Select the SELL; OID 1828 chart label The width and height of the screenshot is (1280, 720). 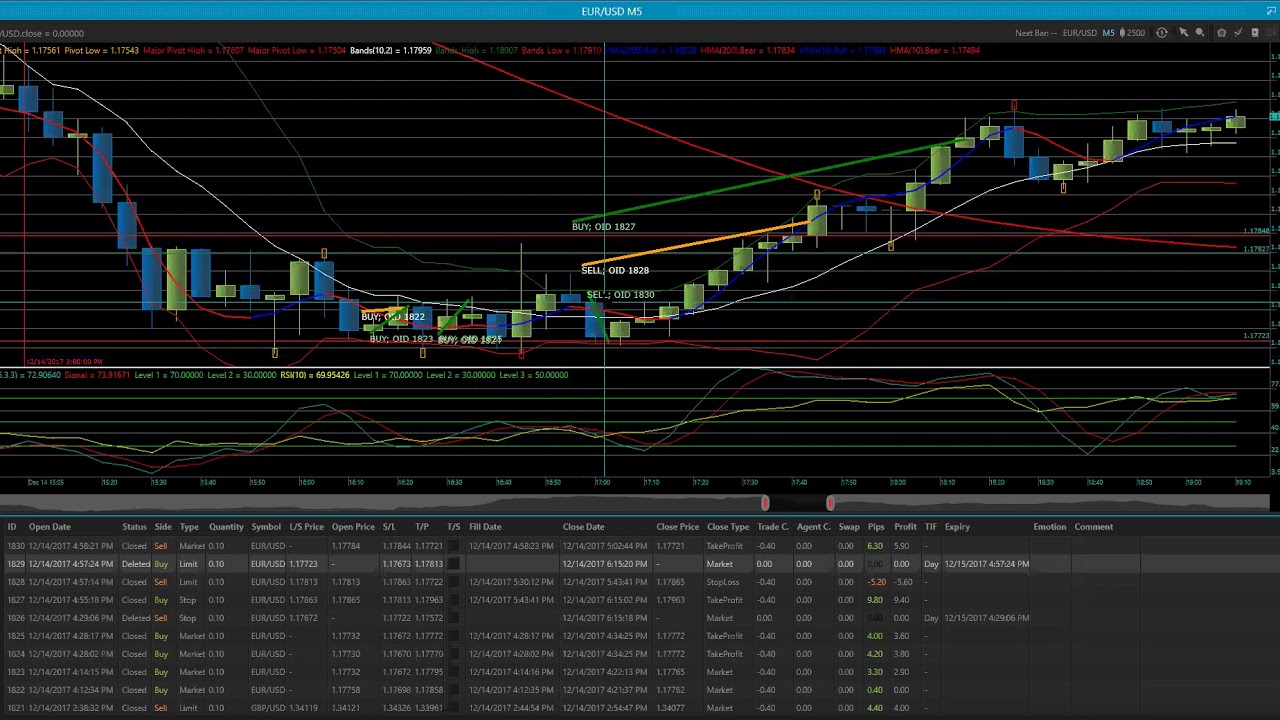click(615, 270)
